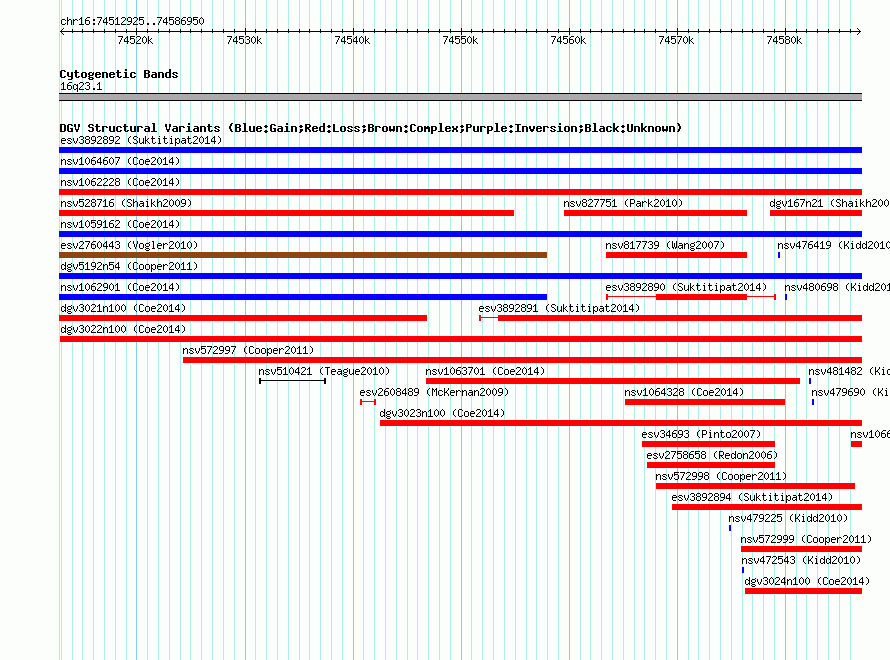Image resolution: width=890 pixels, height=660 pixels.
Task: Open esv3892890 (Suktitipat2014) variant label
Action: coord(686,287)
